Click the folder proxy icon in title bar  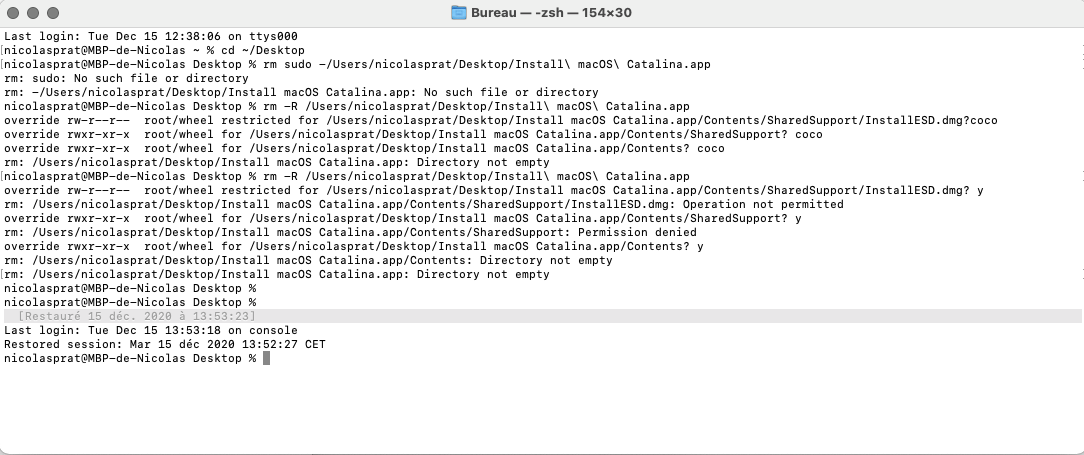click(x=459, y=13)
